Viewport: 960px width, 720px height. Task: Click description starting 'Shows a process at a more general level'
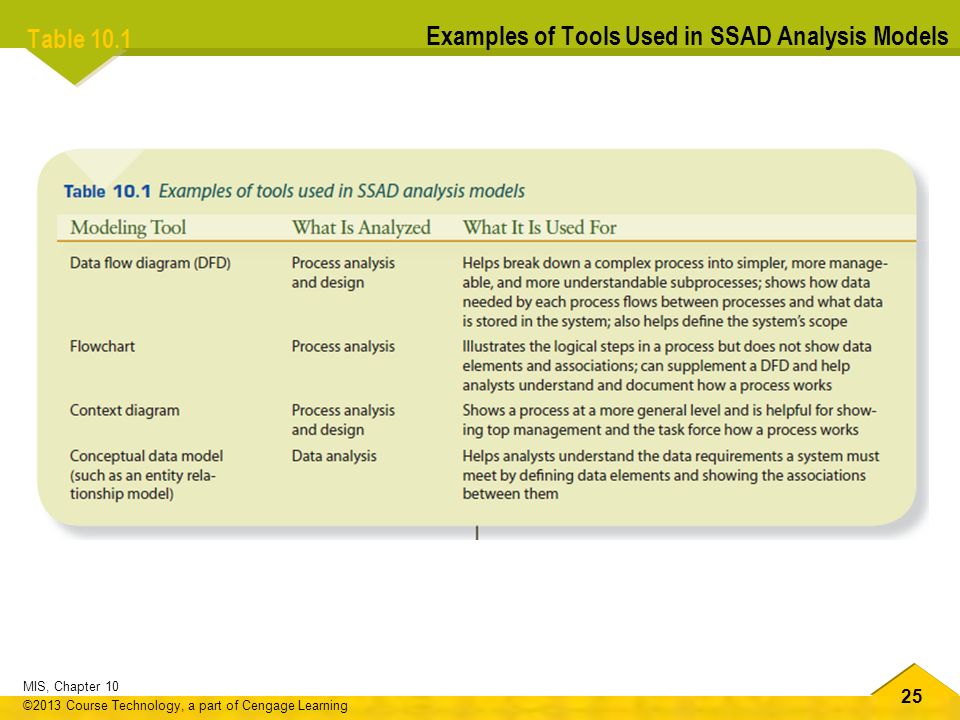669,420
